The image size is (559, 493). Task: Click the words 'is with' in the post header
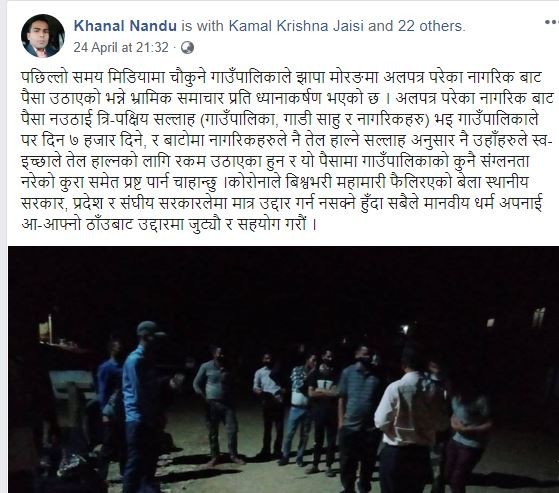tap(202, 26)
